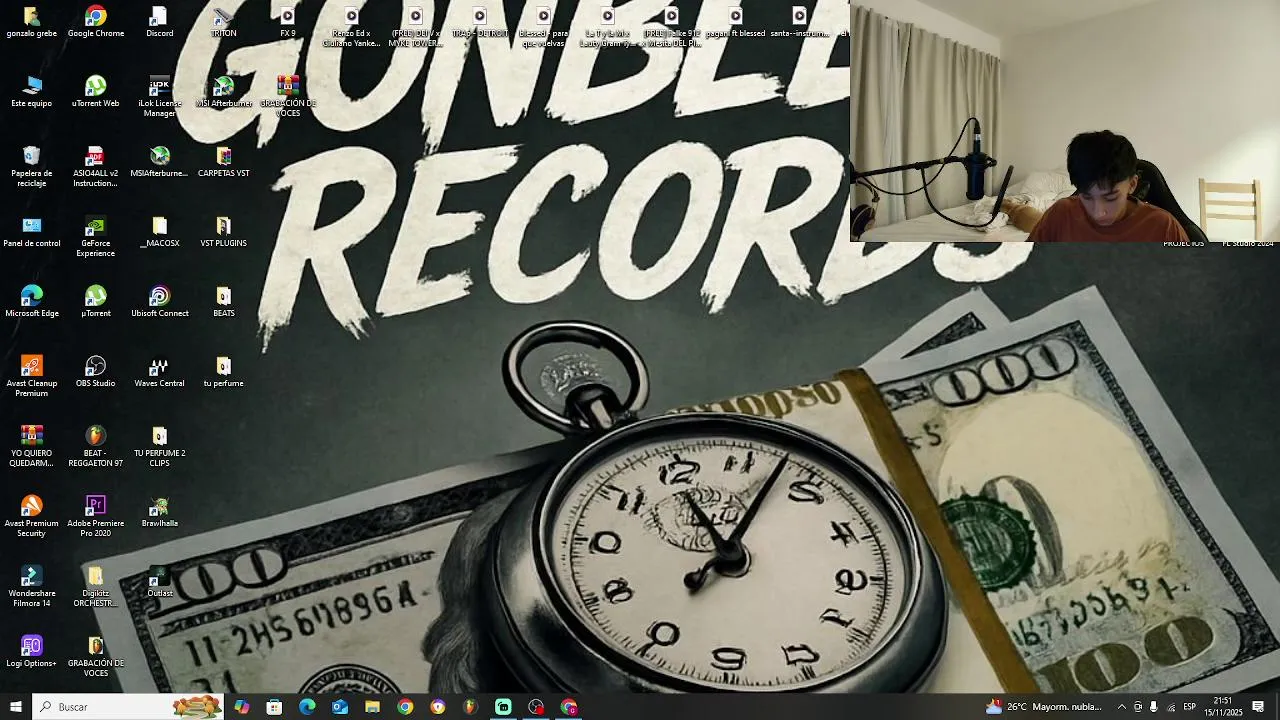Select the µTorrent desktop shortcut
Screen dimensions: 1280x720
(96, 302)
